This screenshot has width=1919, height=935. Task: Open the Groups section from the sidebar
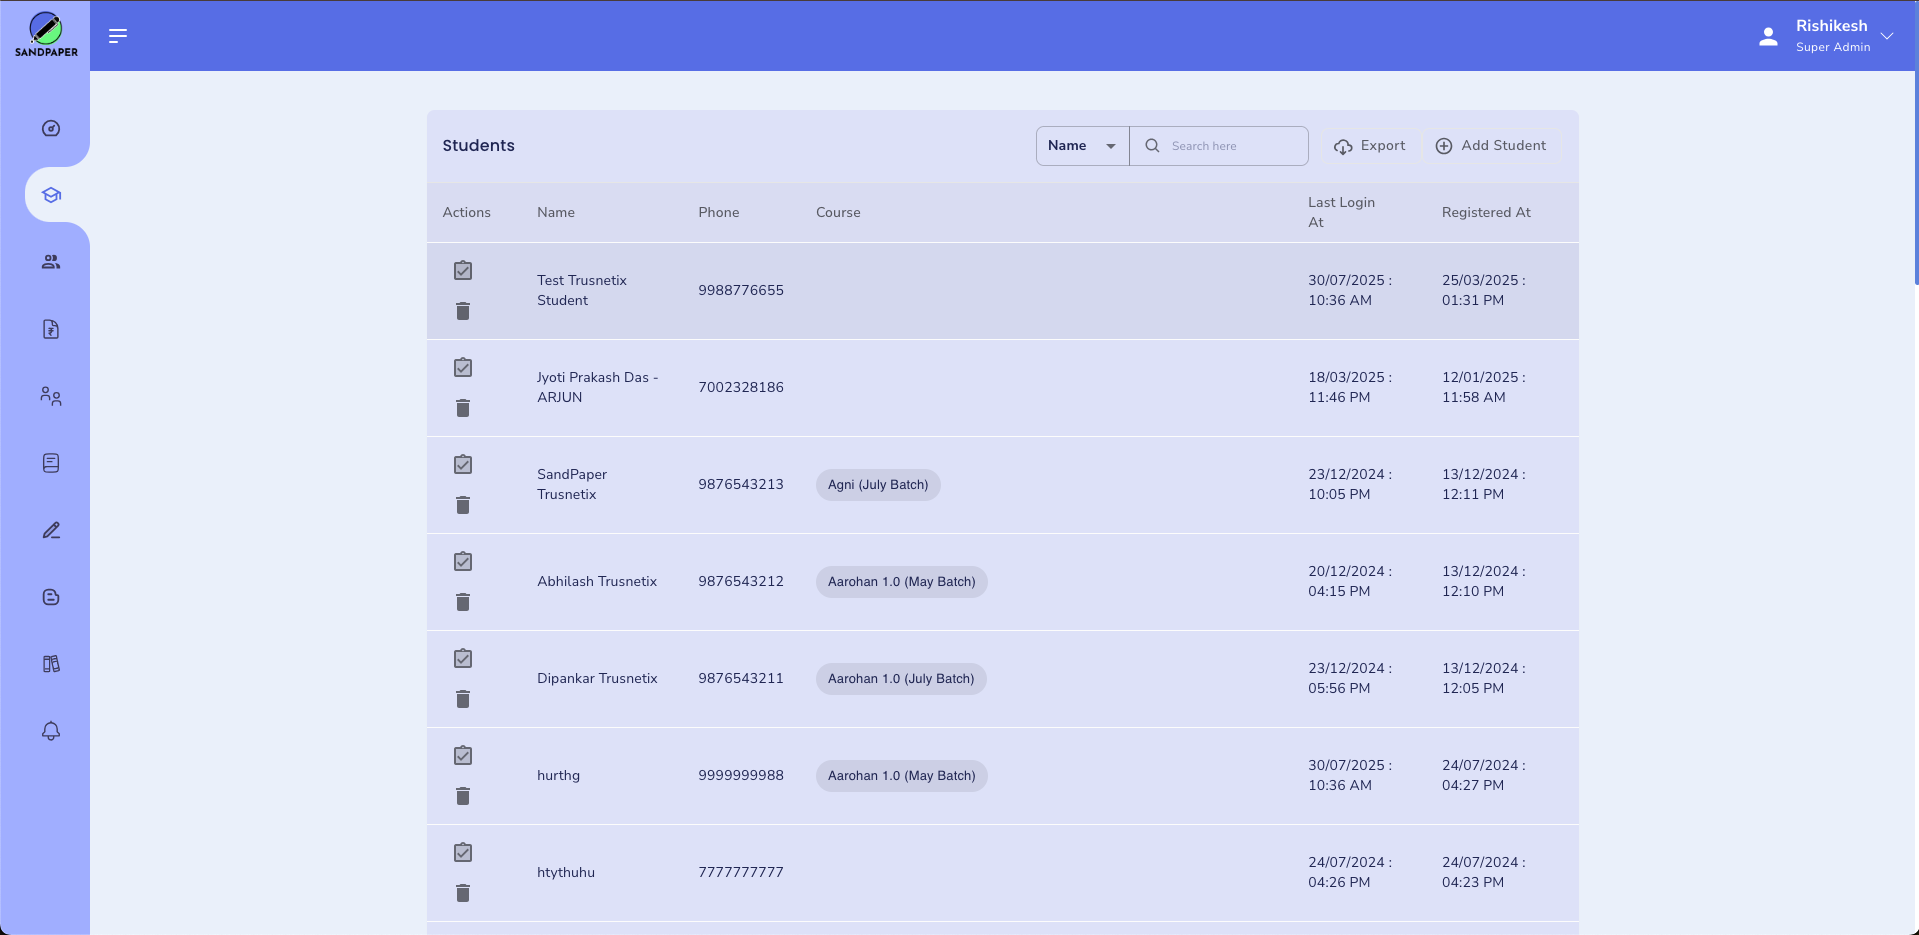pyautogui.click(x=50, y=396)
